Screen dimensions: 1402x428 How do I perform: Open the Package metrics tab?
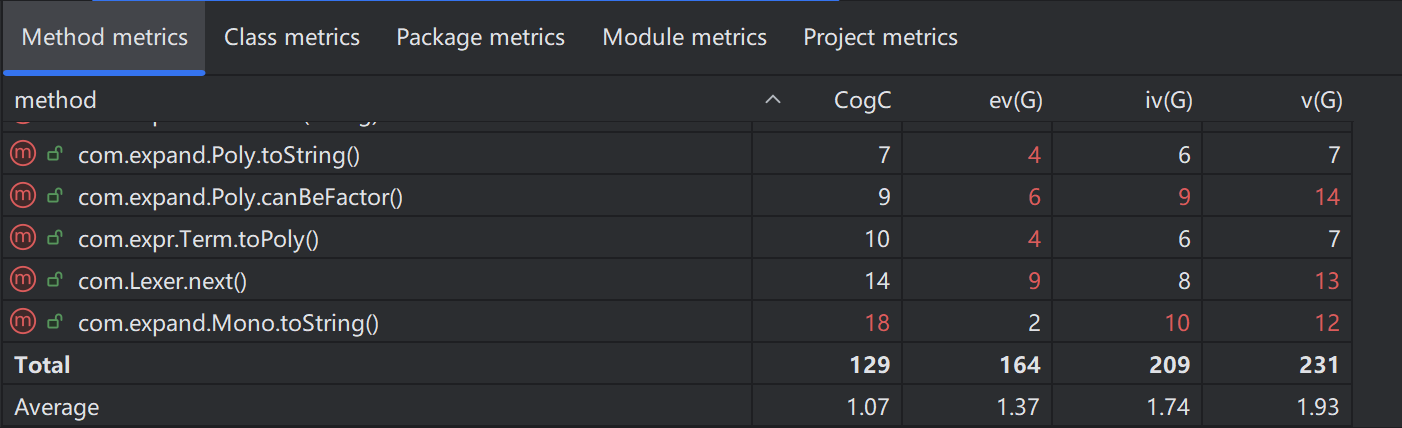480,38
